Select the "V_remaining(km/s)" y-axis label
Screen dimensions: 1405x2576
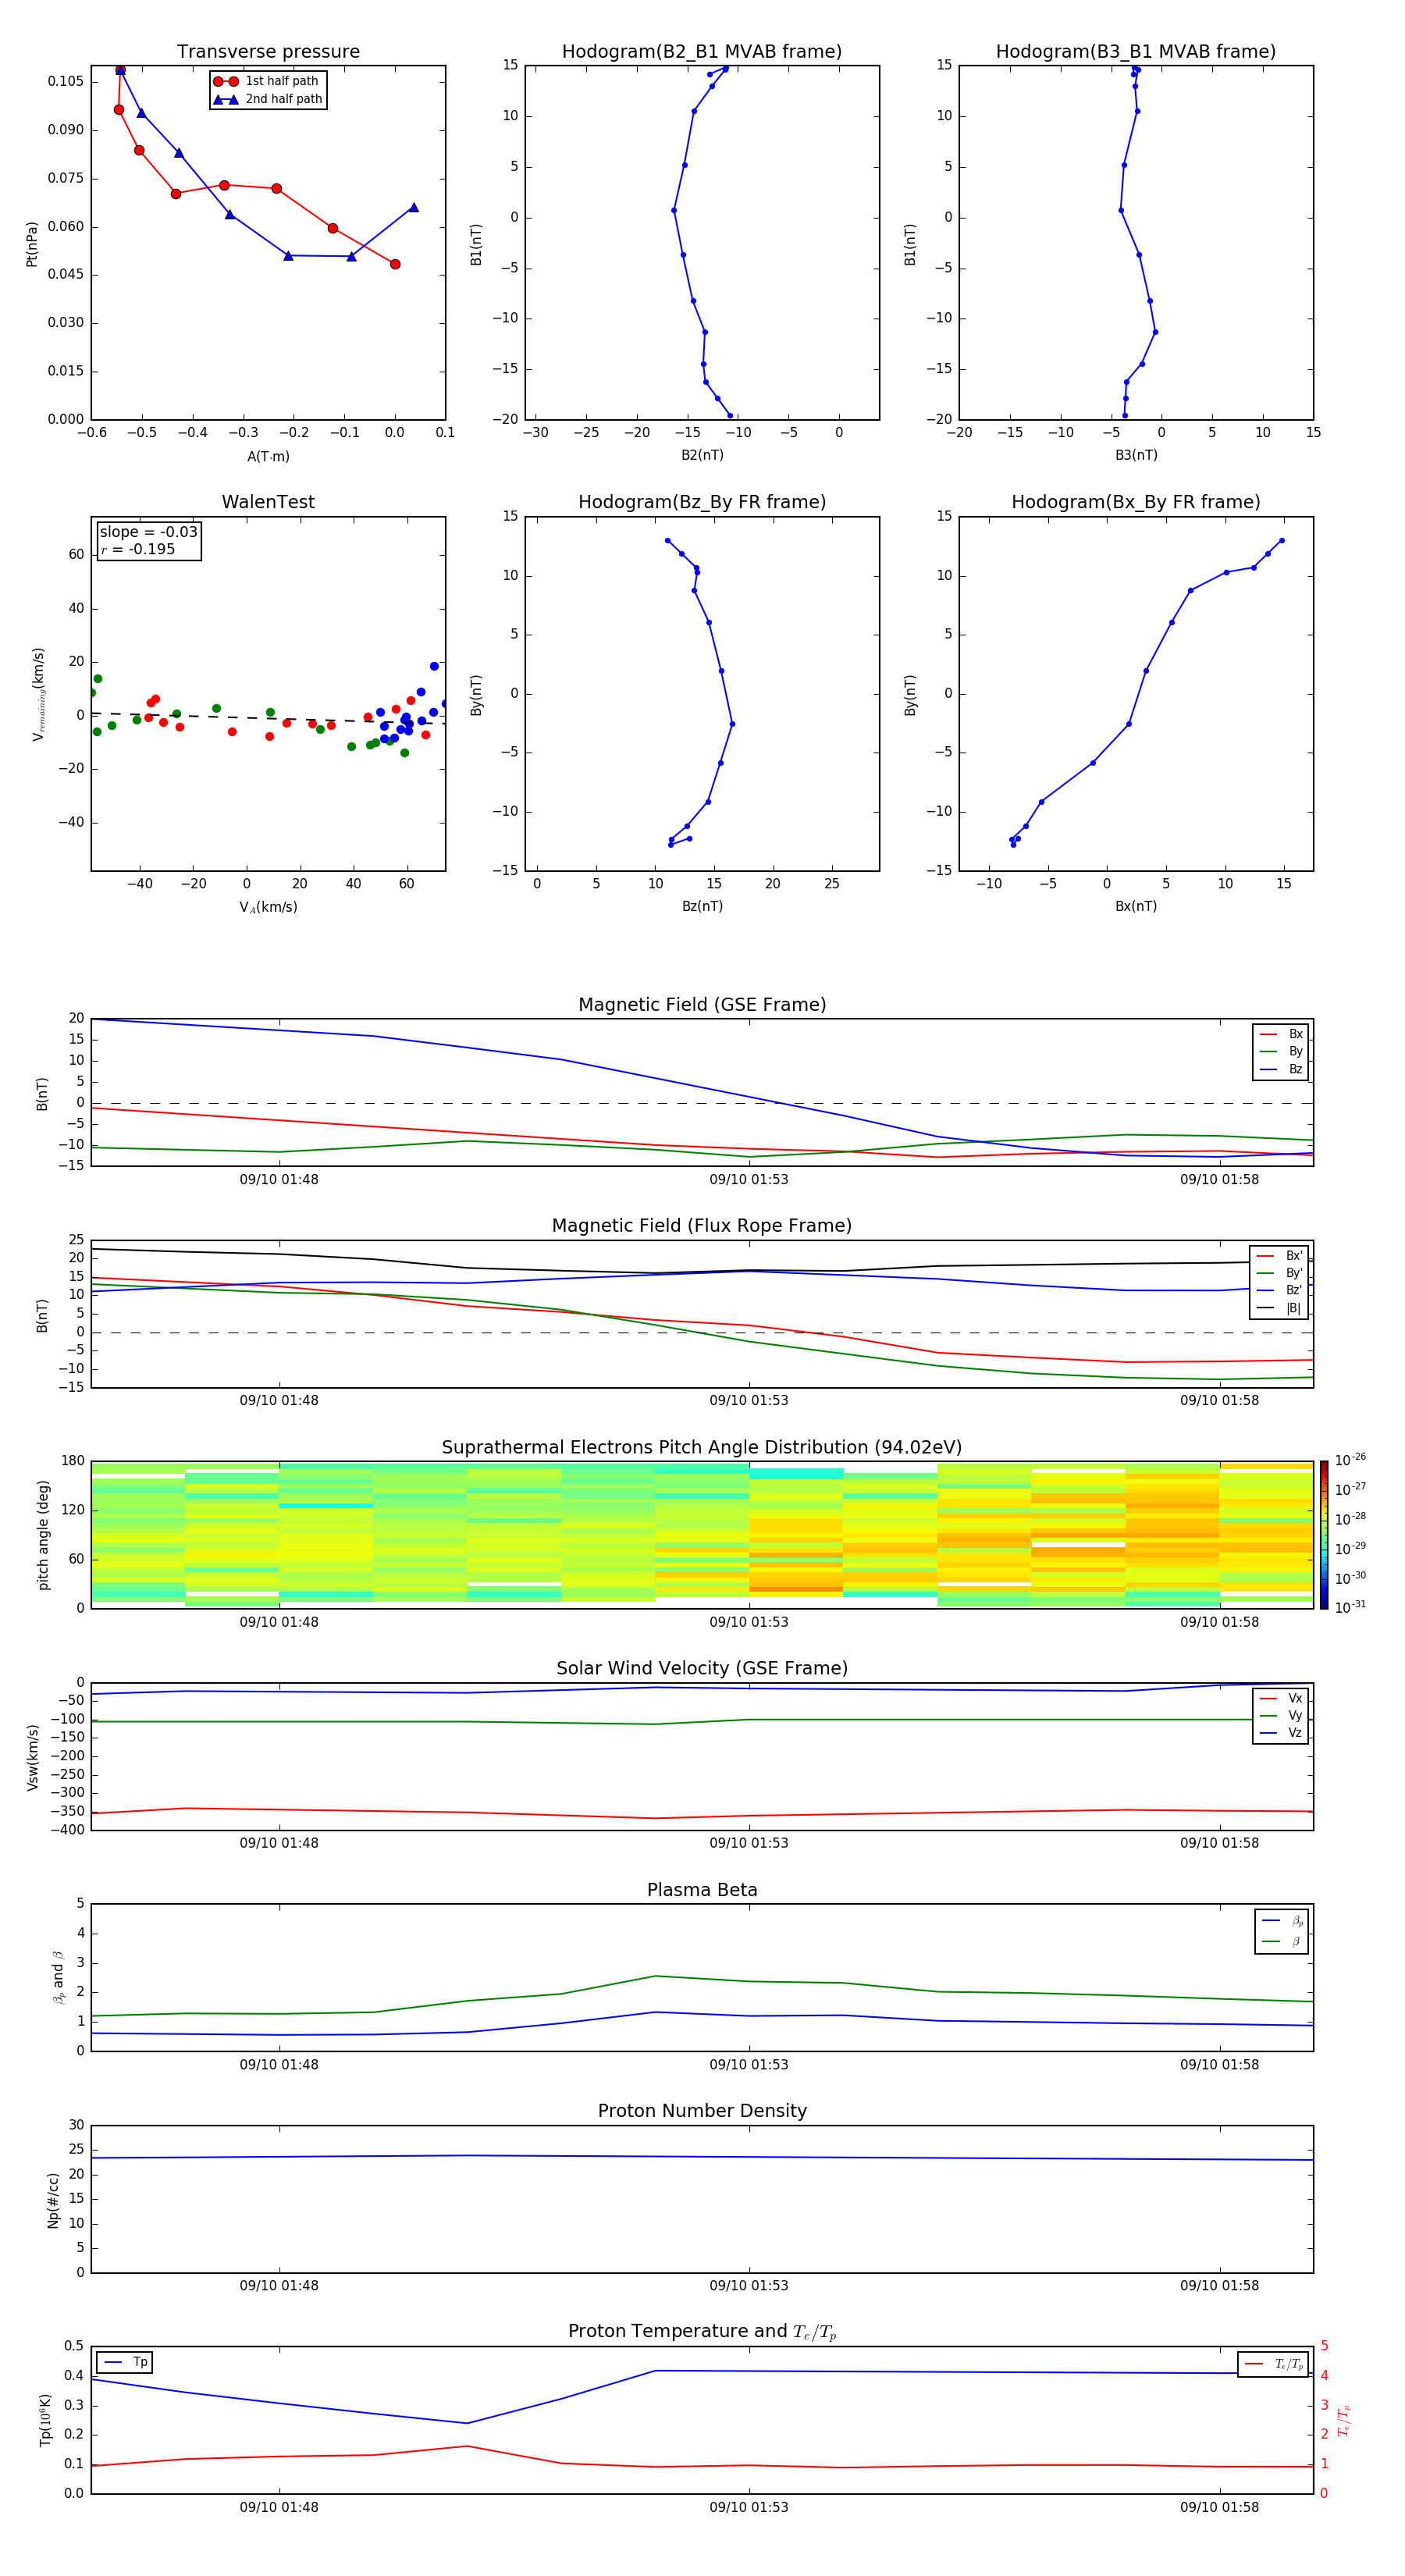39,694
